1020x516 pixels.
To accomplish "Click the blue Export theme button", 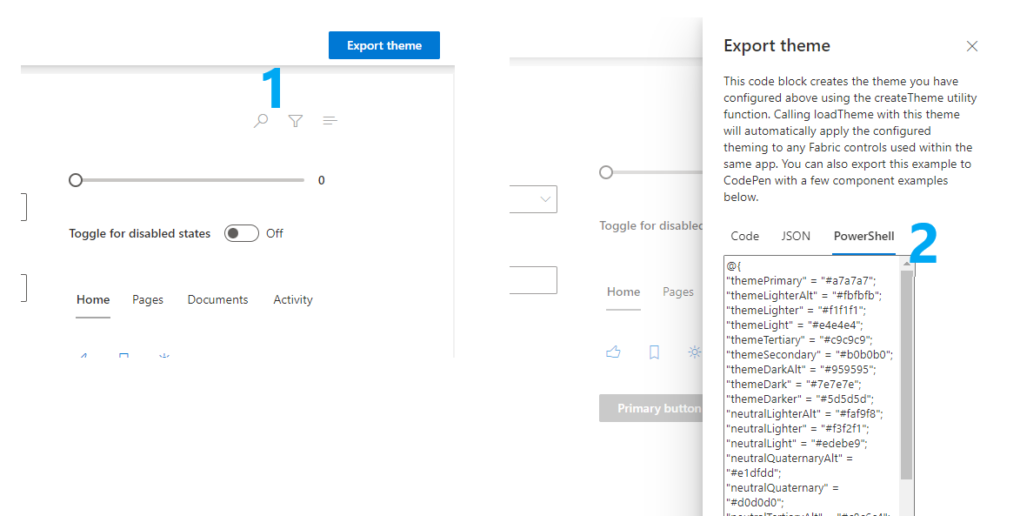I will click(x=384, y=46).
